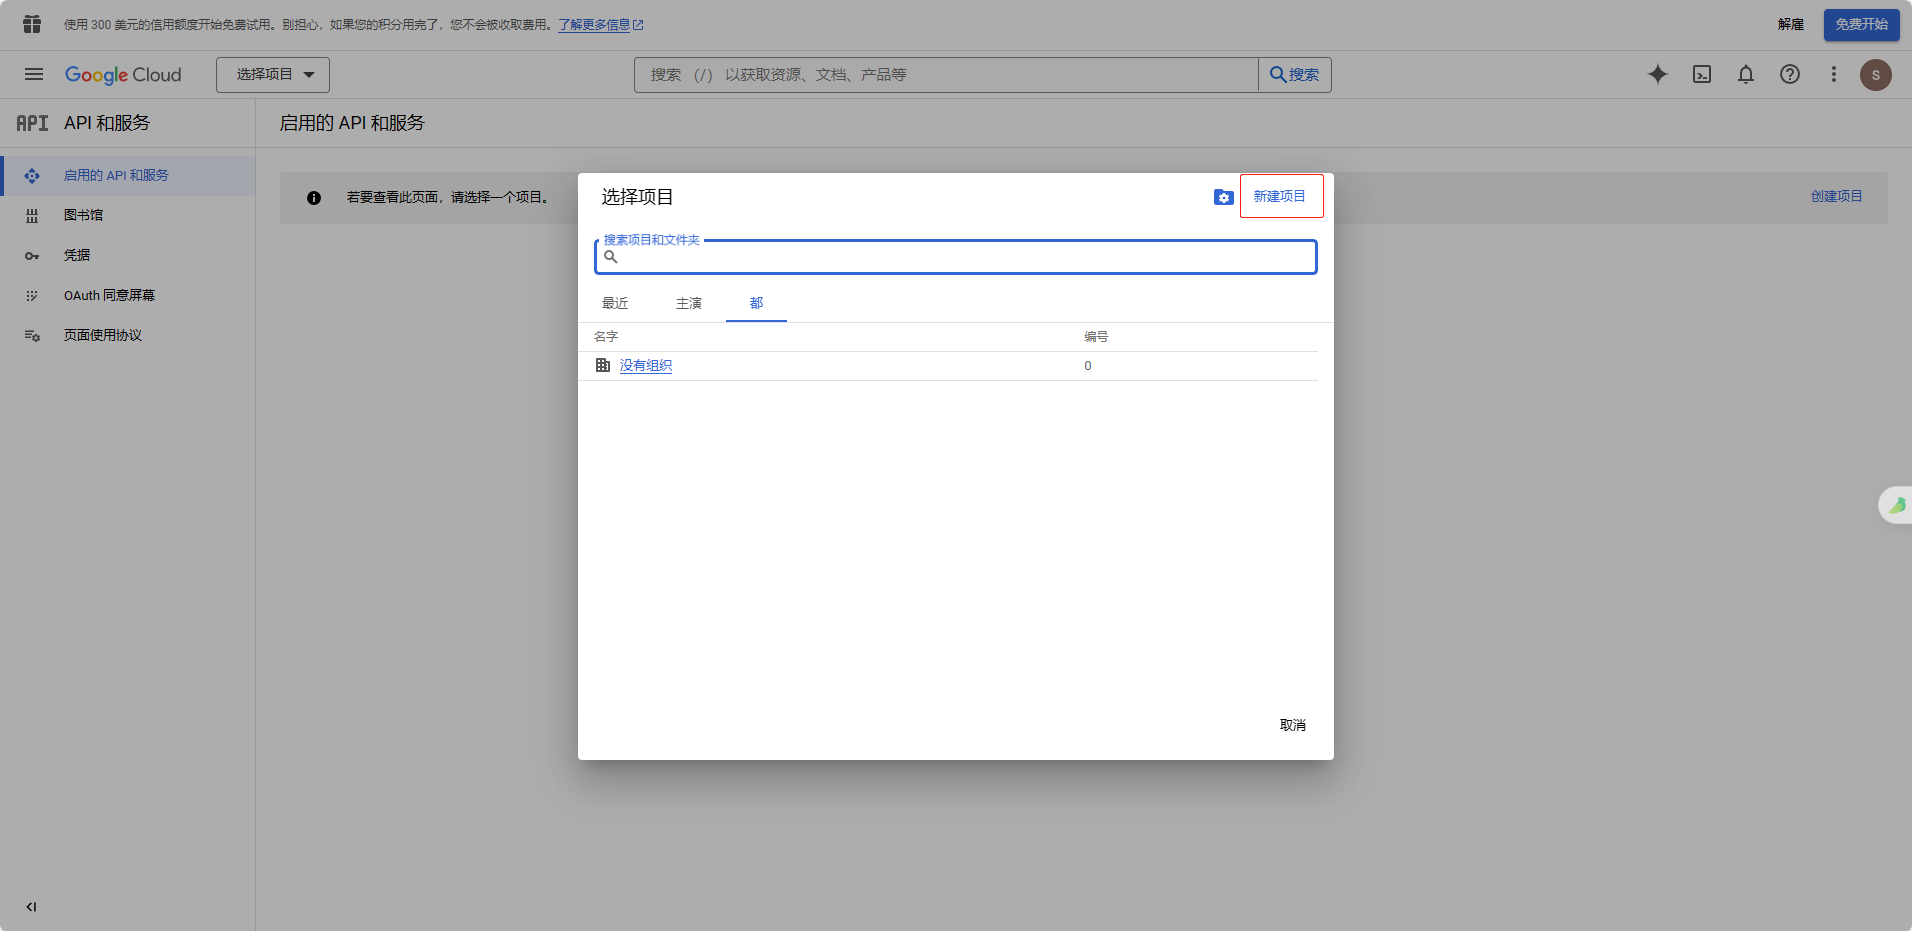
Task: Switch to the 最近 tab
Action: (x=615, y=303)
